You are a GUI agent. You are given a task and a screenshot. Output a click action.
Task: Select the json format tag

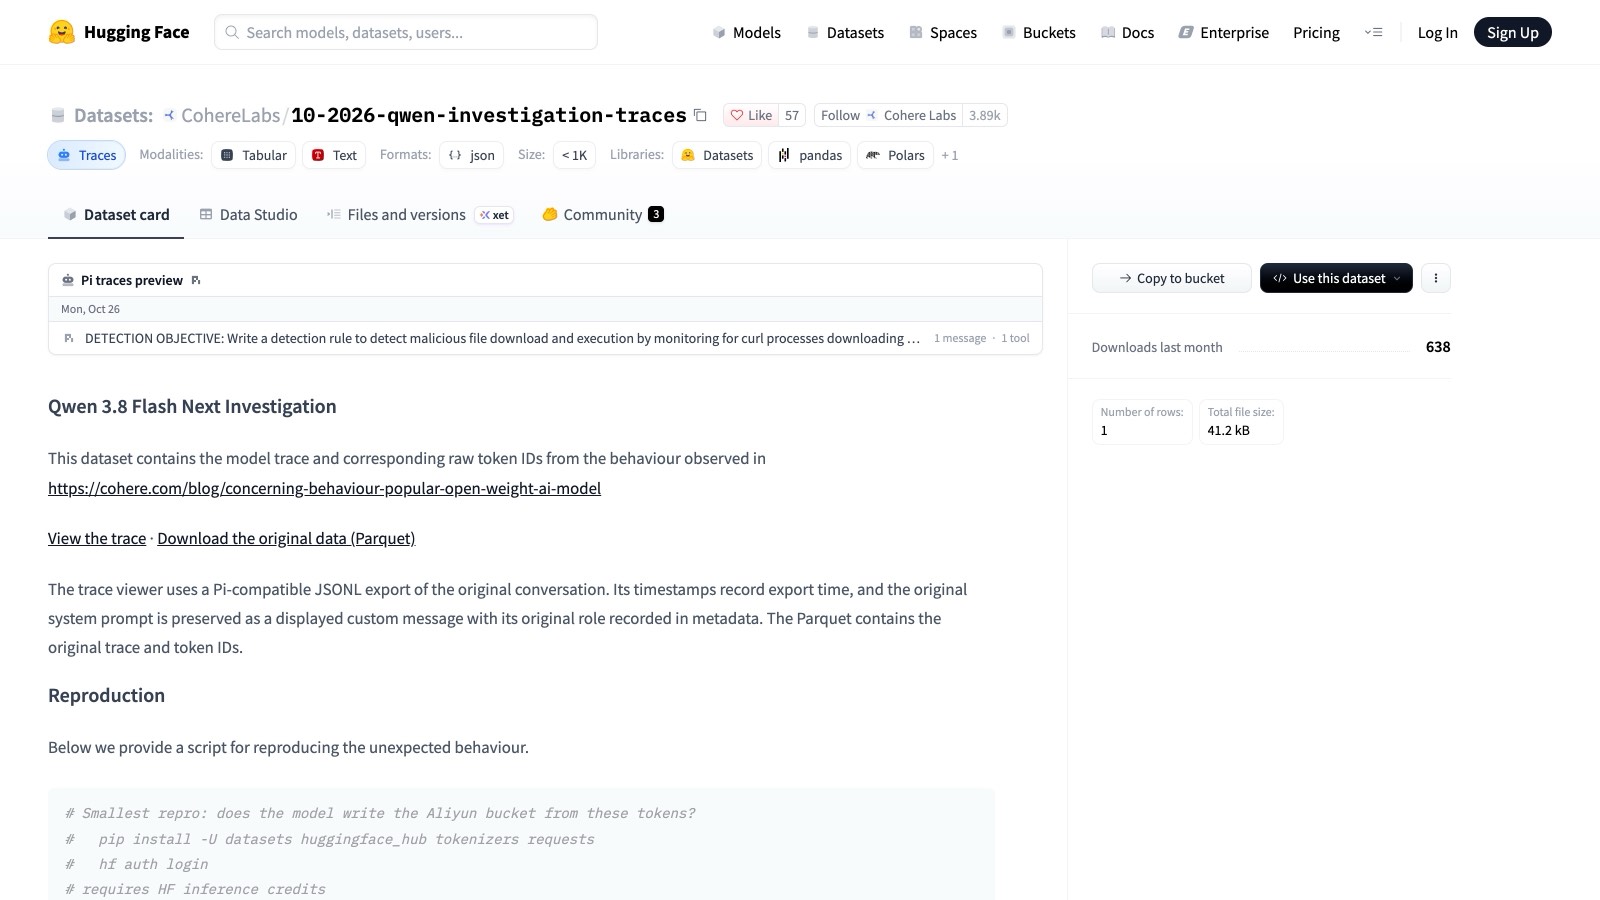click(x=472, y=155)
